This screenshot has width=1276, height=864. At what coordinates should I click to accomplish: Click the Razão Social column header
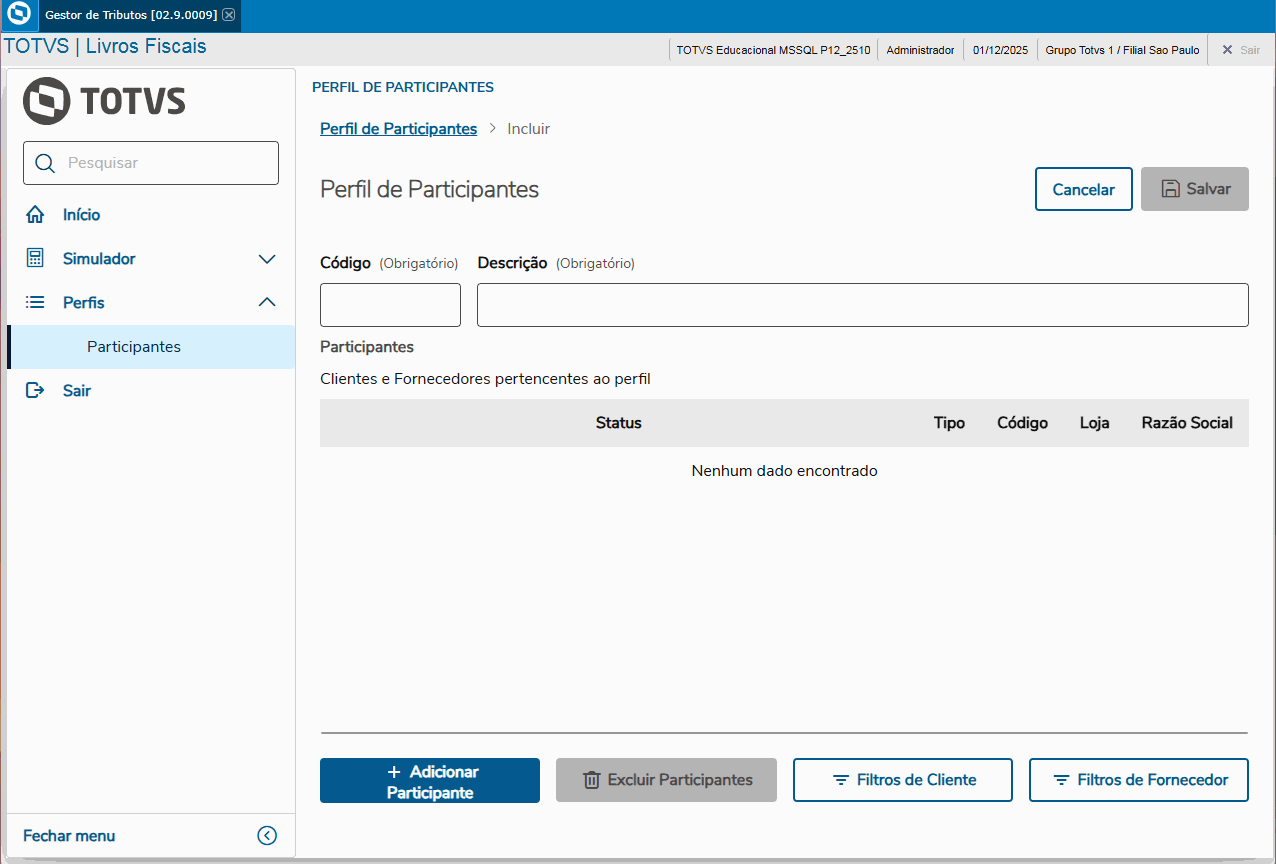1187,423
